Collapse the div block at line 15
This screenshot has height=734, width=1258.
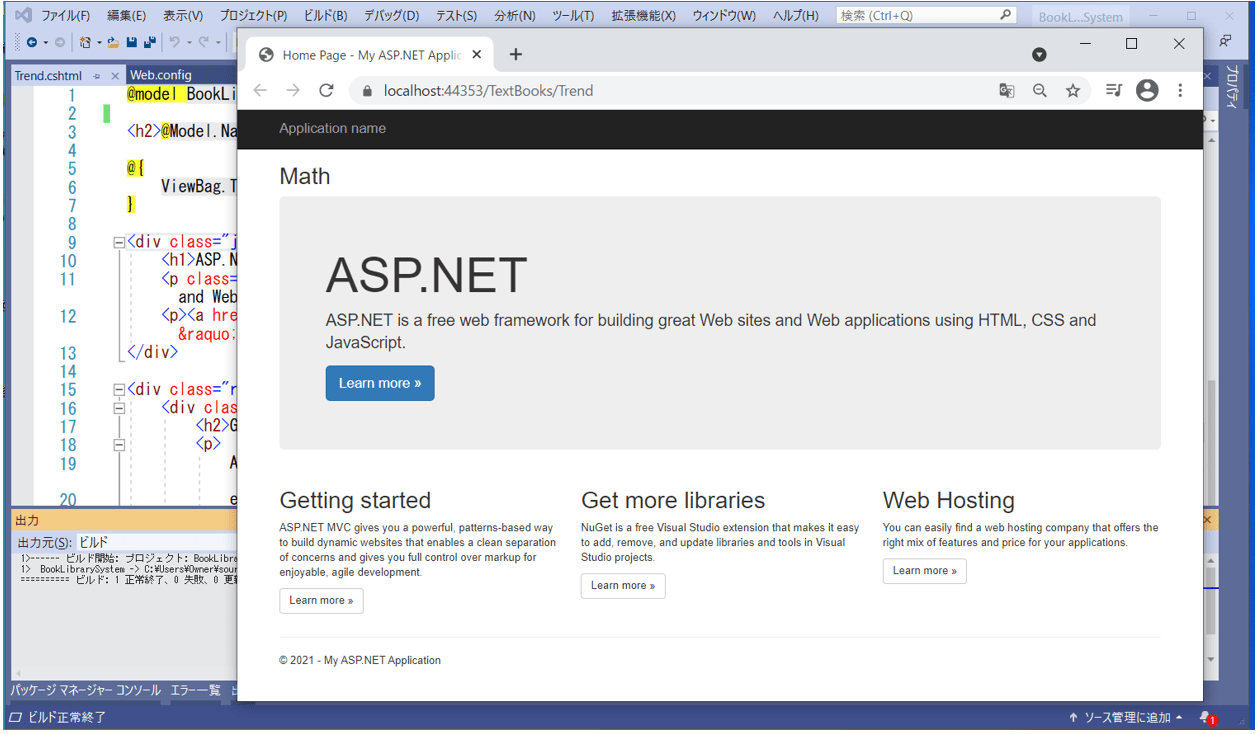coord(119,390)
